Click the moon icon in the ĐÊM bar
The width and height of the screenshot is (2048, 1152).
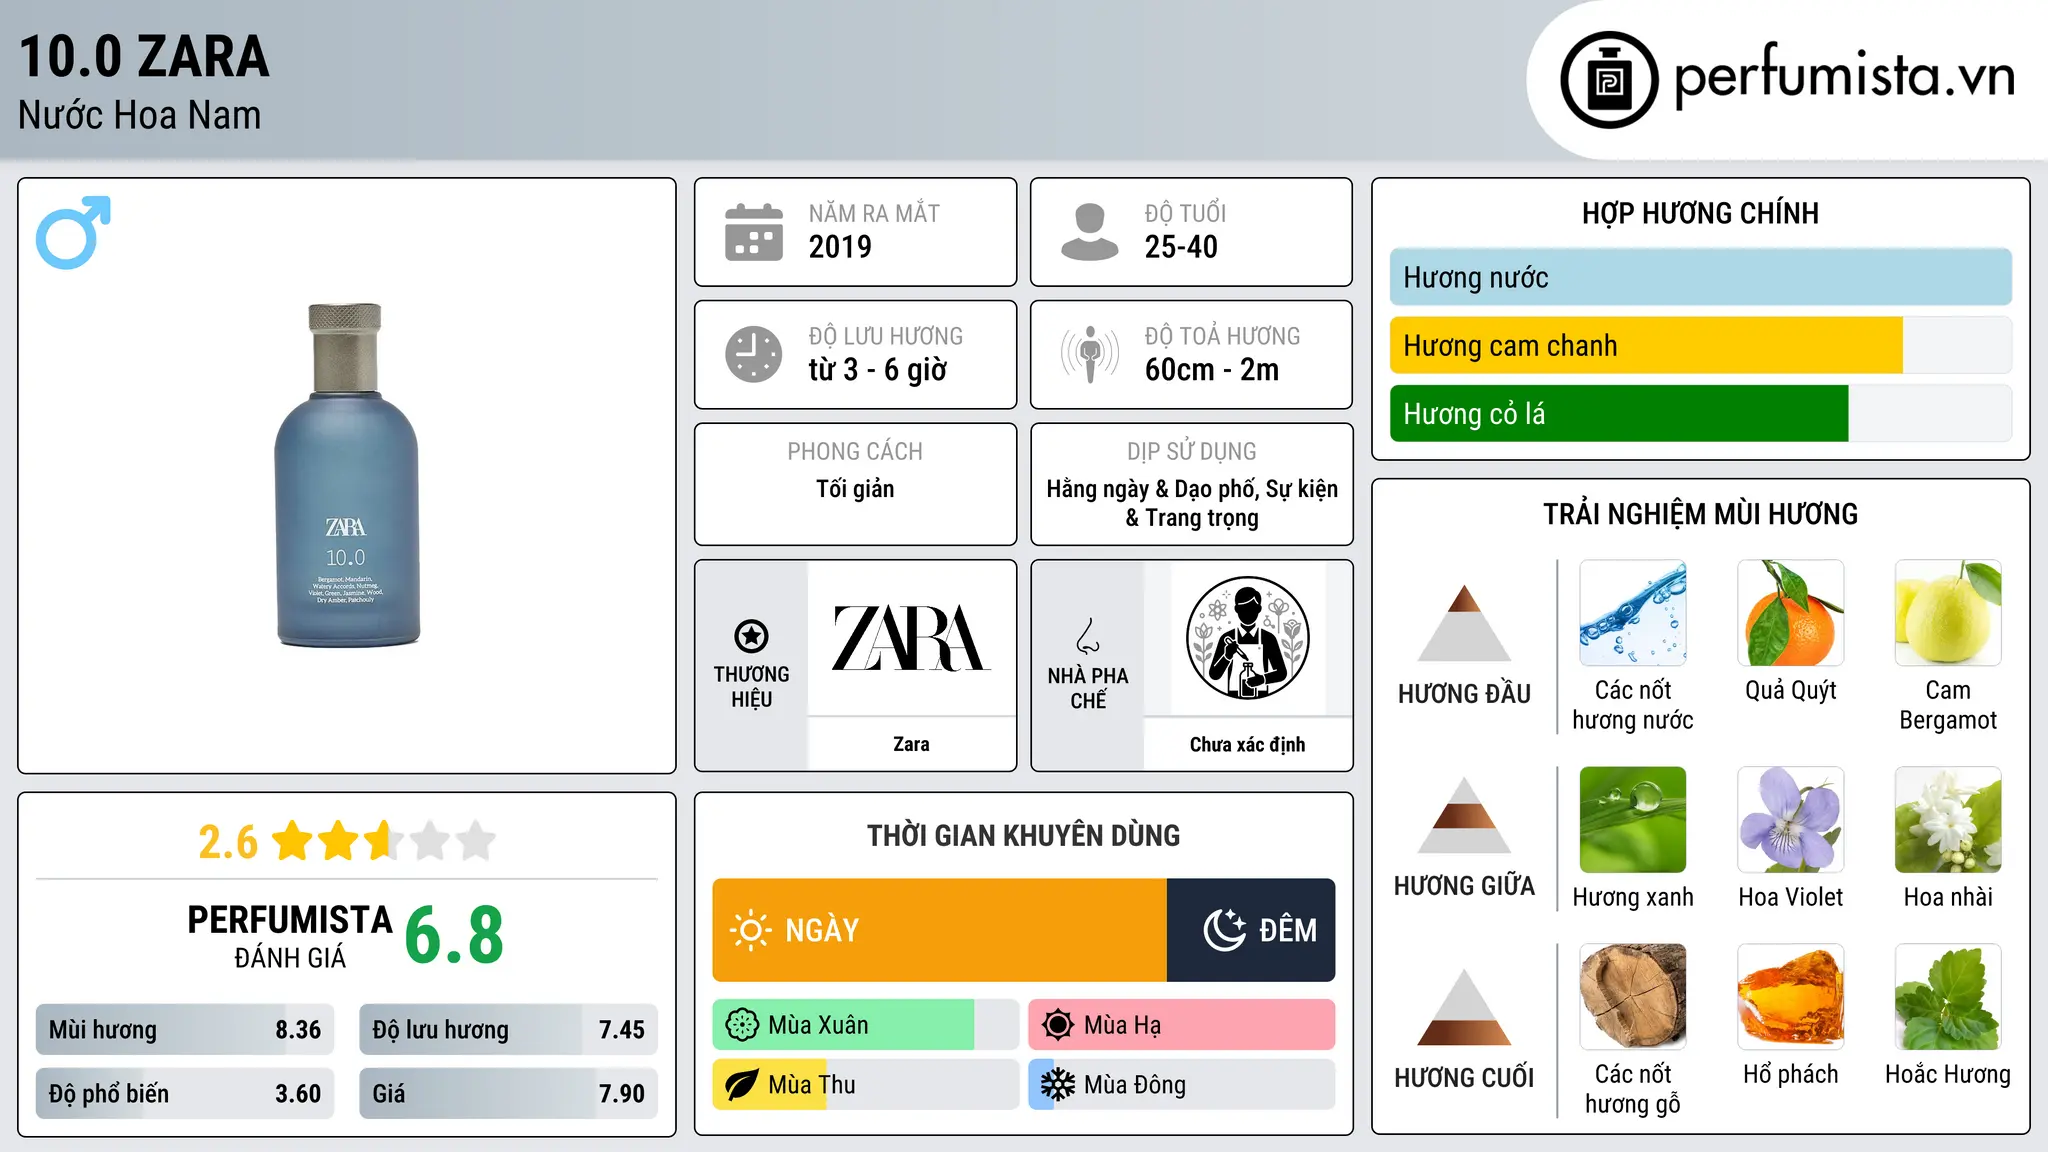(1224, 930)
